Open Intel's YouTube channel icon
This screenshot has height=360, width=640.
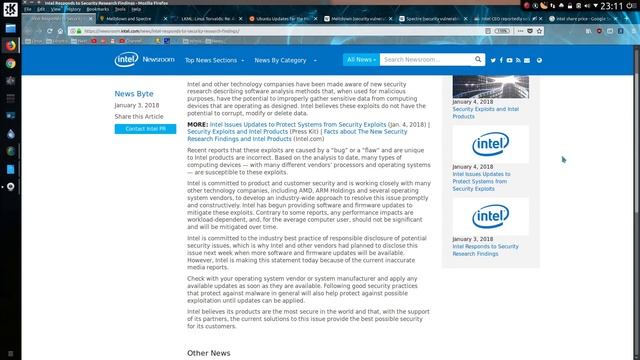click(x=509, y=60)
